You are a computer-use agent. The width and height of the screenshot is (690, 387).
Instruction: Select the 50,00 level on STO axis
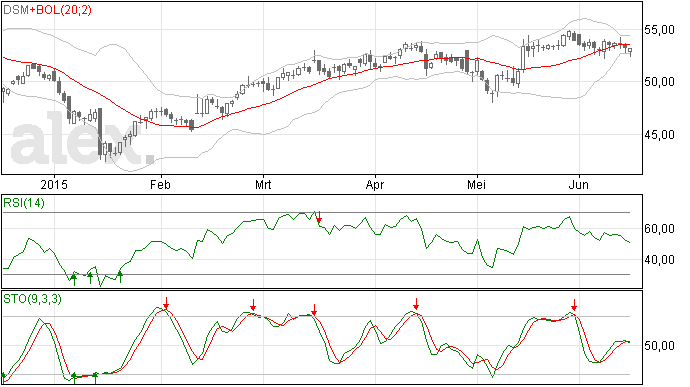[x=659, y=346]
